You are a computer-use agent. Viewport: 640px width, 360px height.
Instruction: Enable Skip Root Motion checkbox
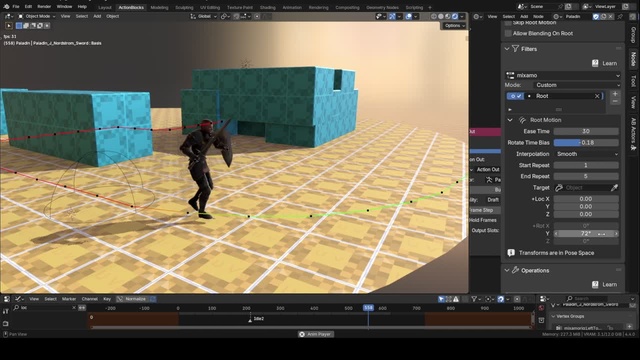coord(508,23)
